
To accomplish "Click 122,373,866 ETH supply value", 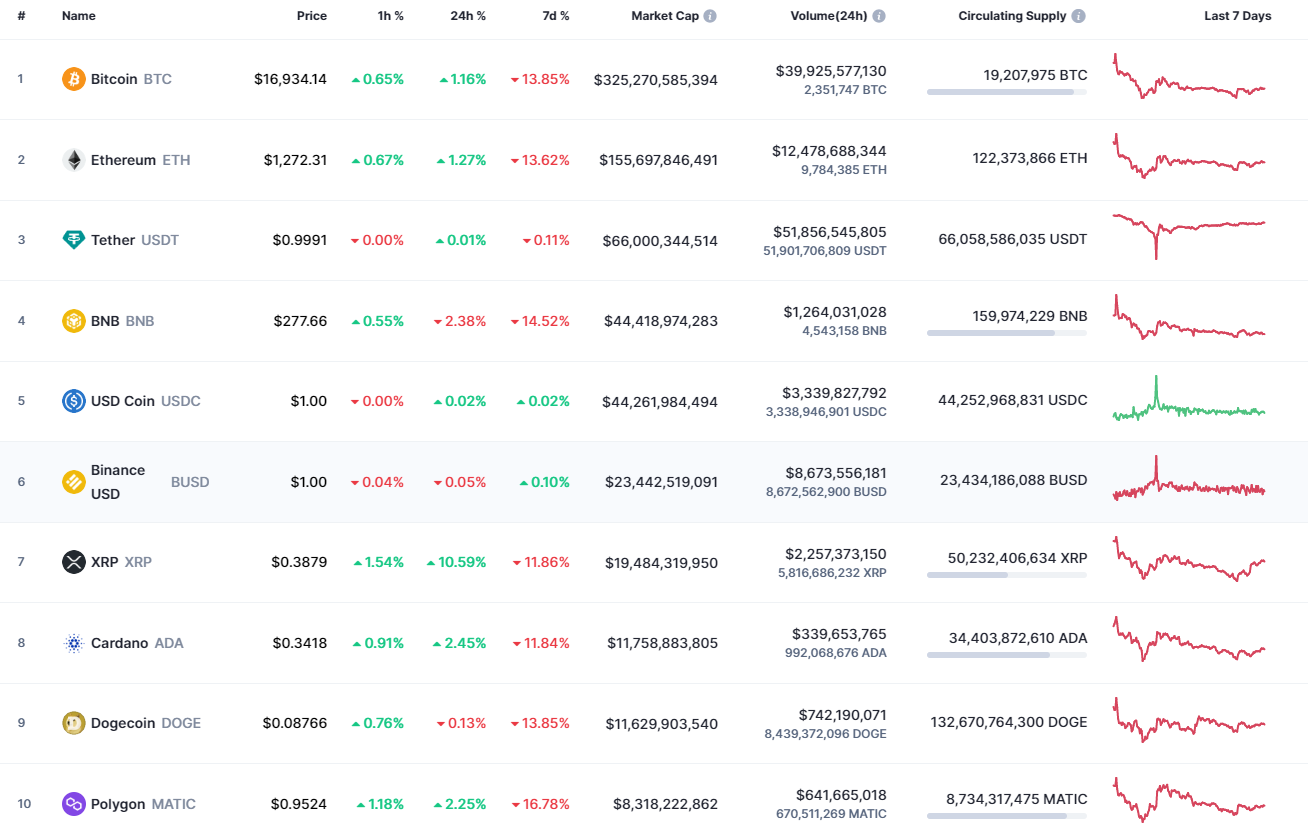I will tap(1030, 158).
